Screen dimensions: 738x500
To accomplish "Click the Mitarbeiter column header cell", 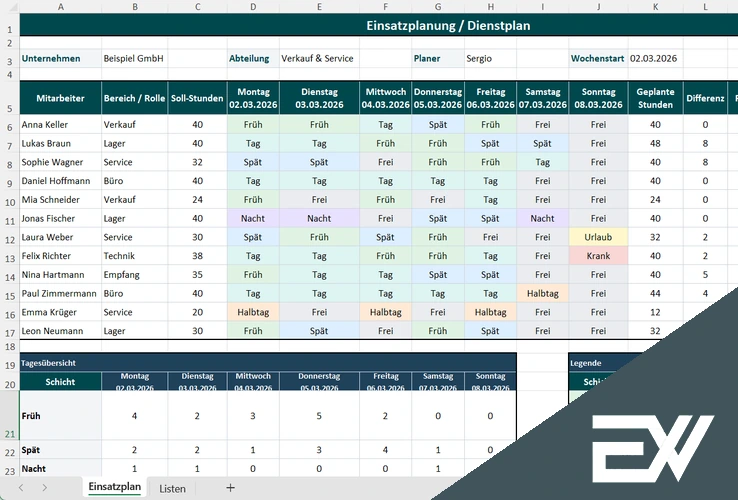I will (60, 98).
